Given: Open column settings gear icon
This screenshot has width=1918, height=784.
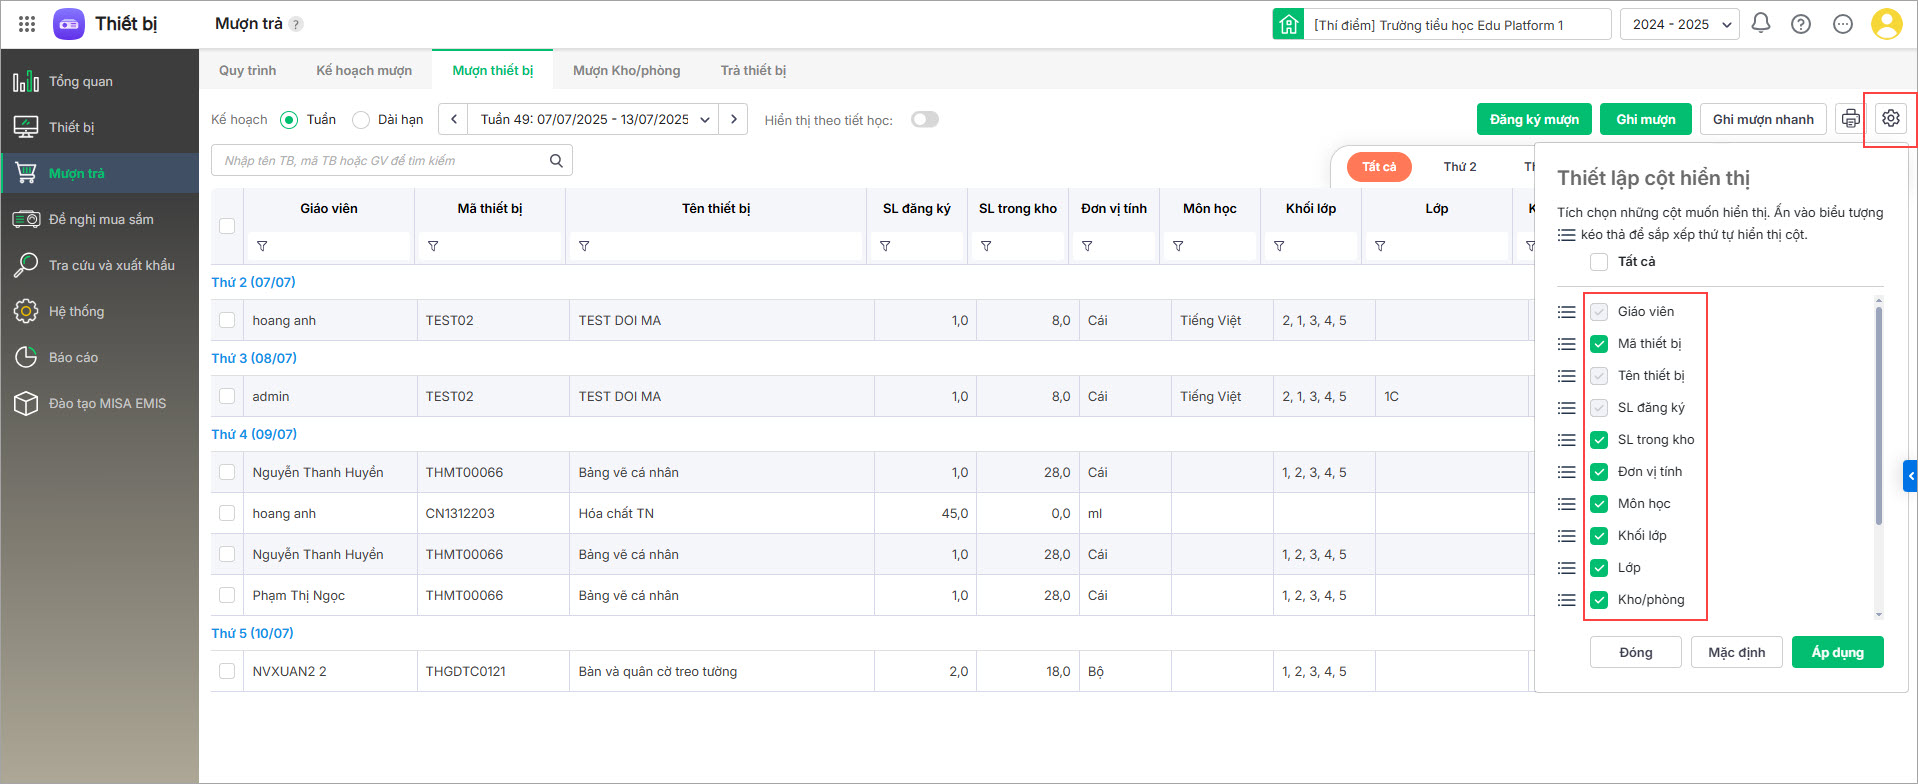Looking at the screenshot, I should 1890,118.
